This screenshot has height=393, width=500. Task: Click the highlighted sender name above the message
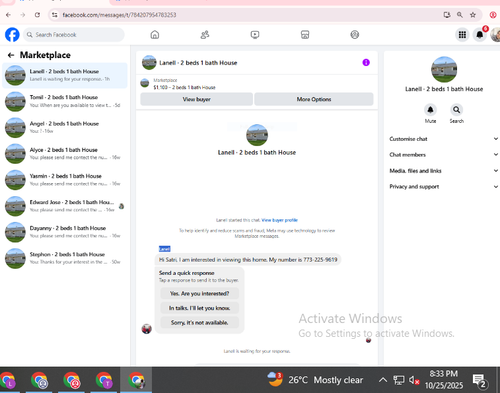tap(164, 249)
